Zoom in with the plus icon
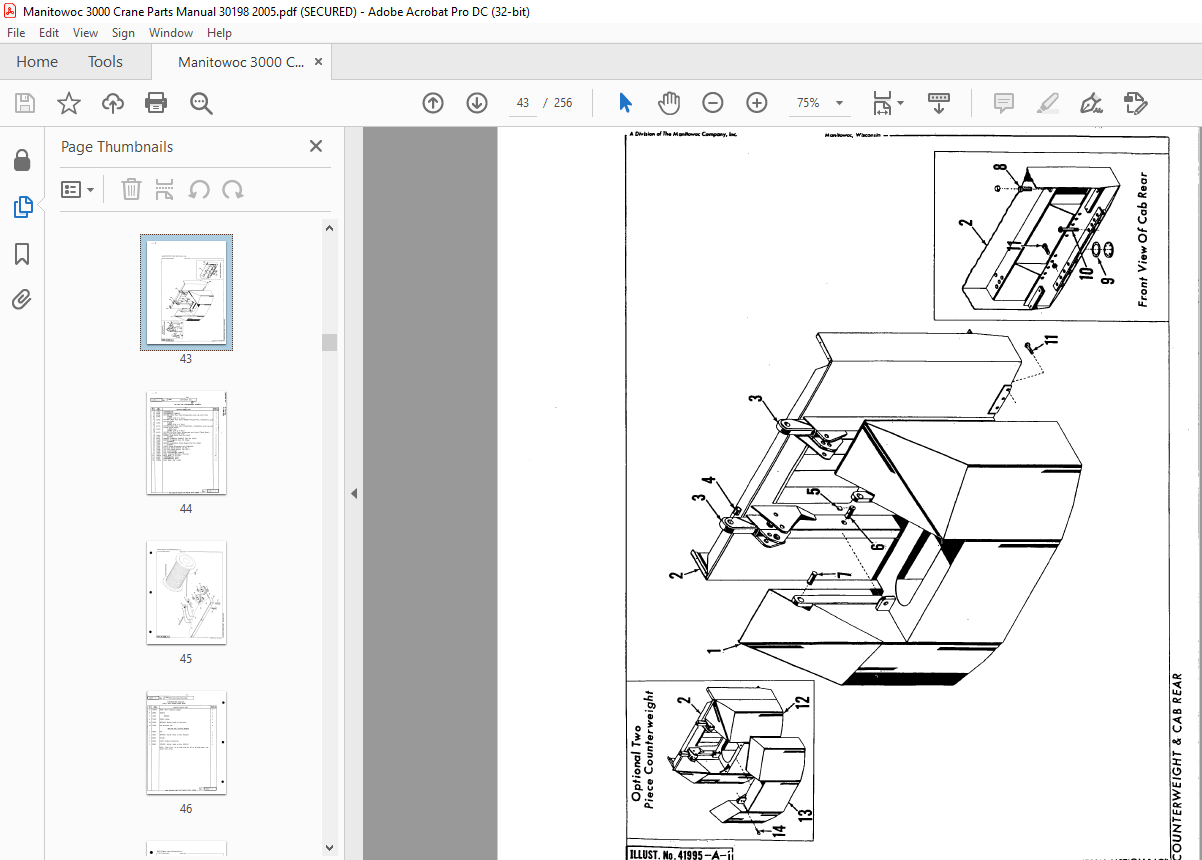 [756, 103]
